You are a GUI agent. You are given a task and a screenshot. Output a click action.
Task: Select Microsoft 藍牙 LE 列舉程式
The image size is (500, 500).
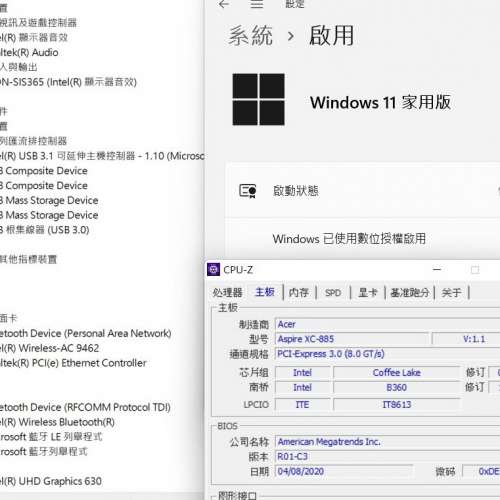(51, 437)
